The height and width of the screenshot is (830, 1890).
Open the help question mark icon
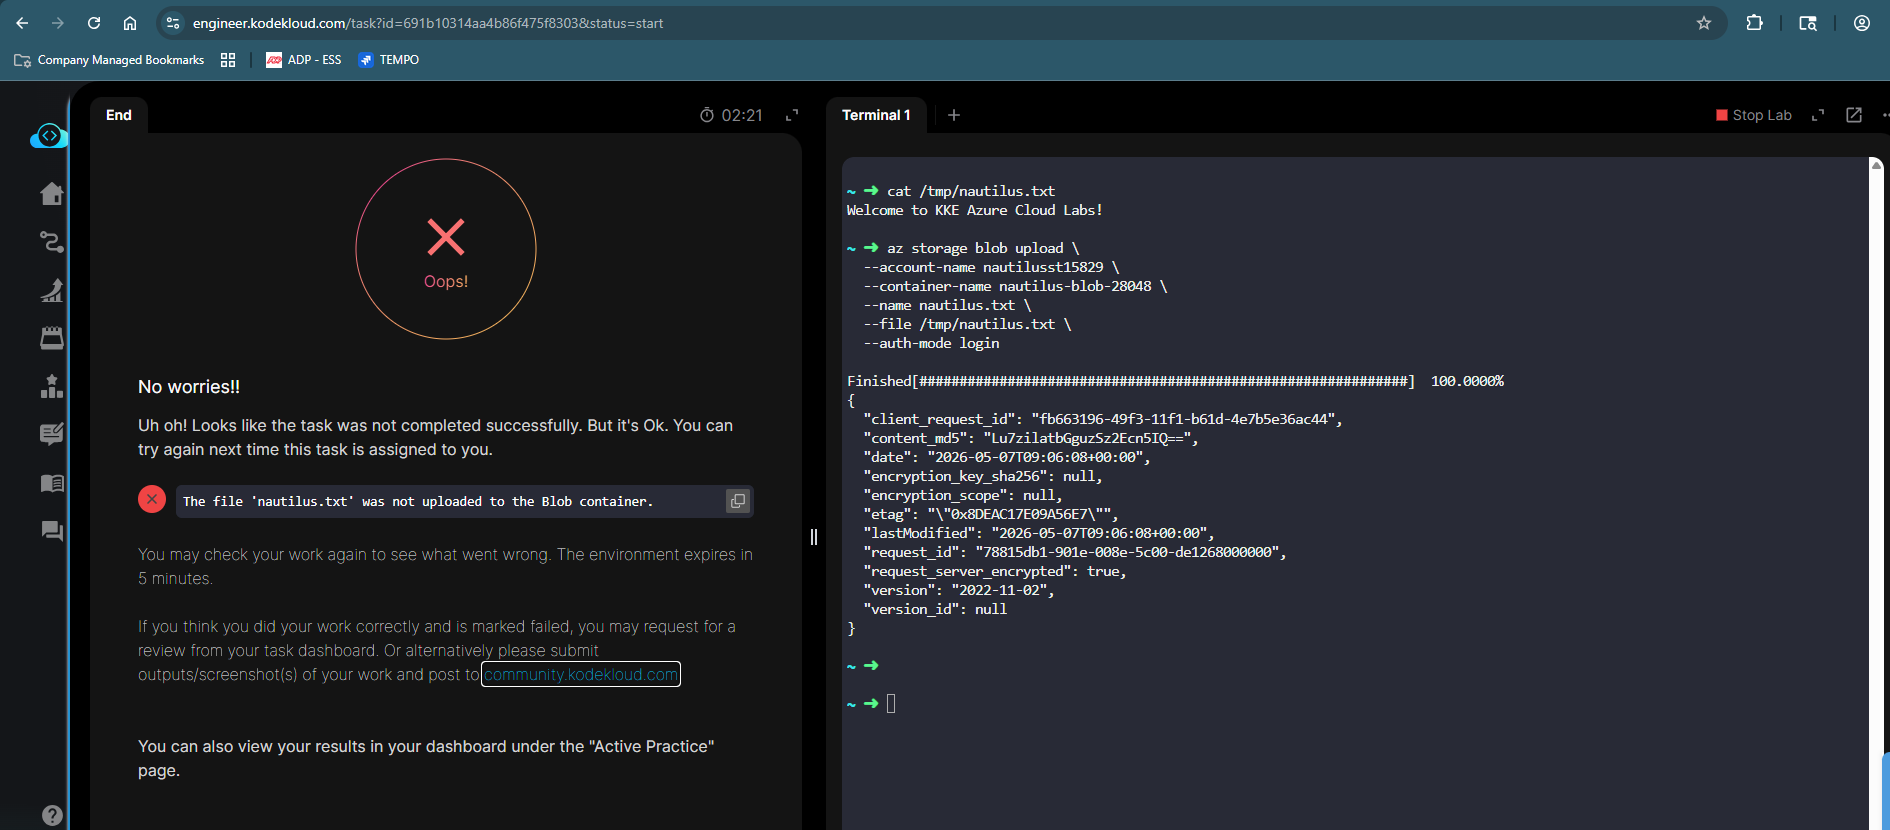(x=52, y=815)
